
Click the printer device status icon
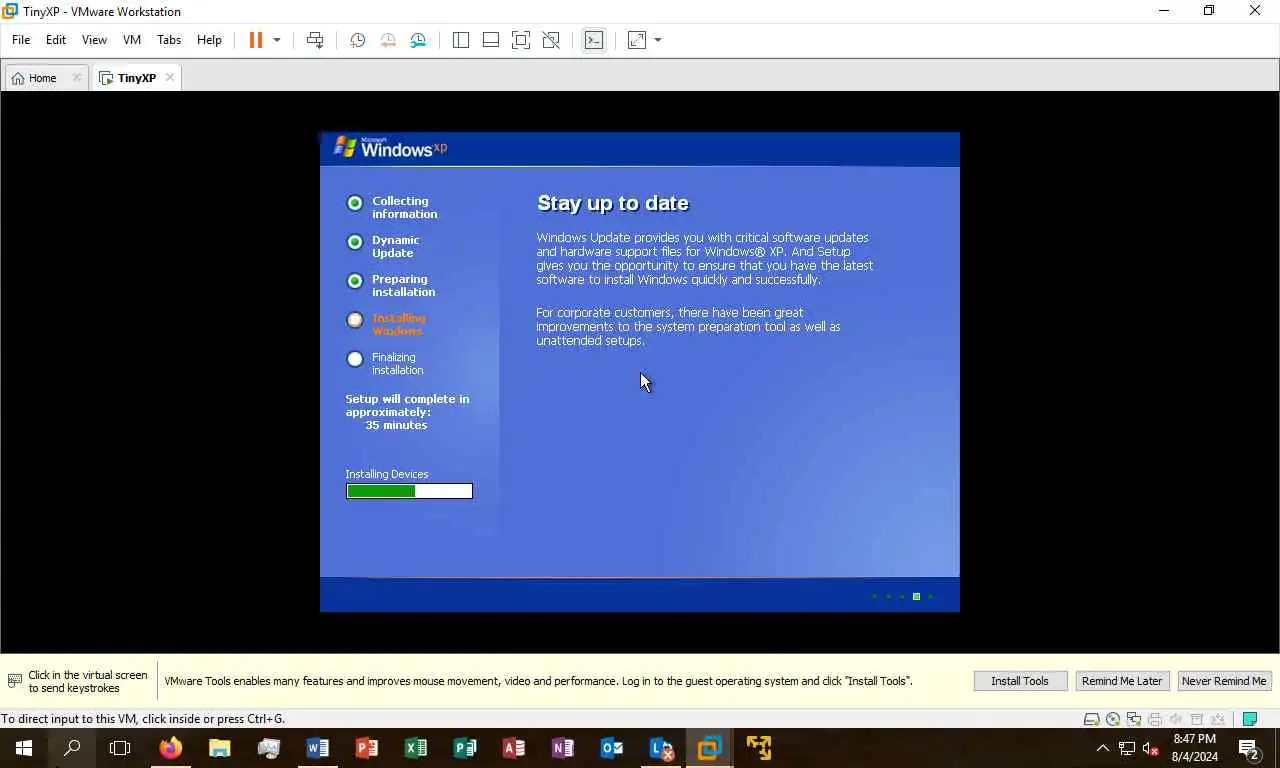[x=1155, y=719]
